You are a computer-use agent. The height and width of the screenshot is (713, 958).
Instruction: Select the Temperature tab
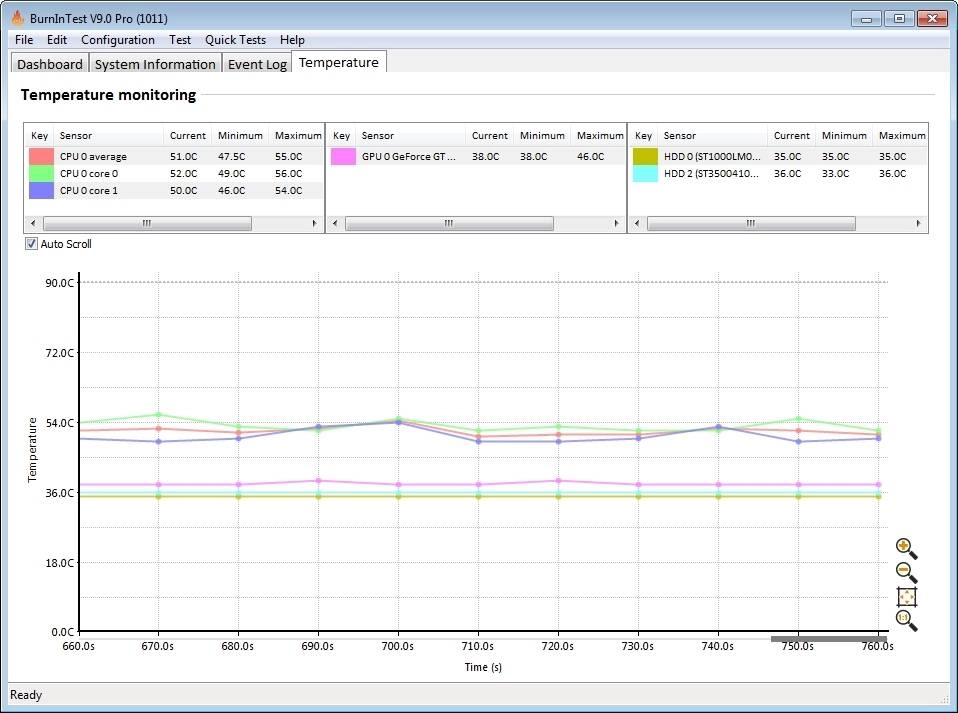click(338, 62)
